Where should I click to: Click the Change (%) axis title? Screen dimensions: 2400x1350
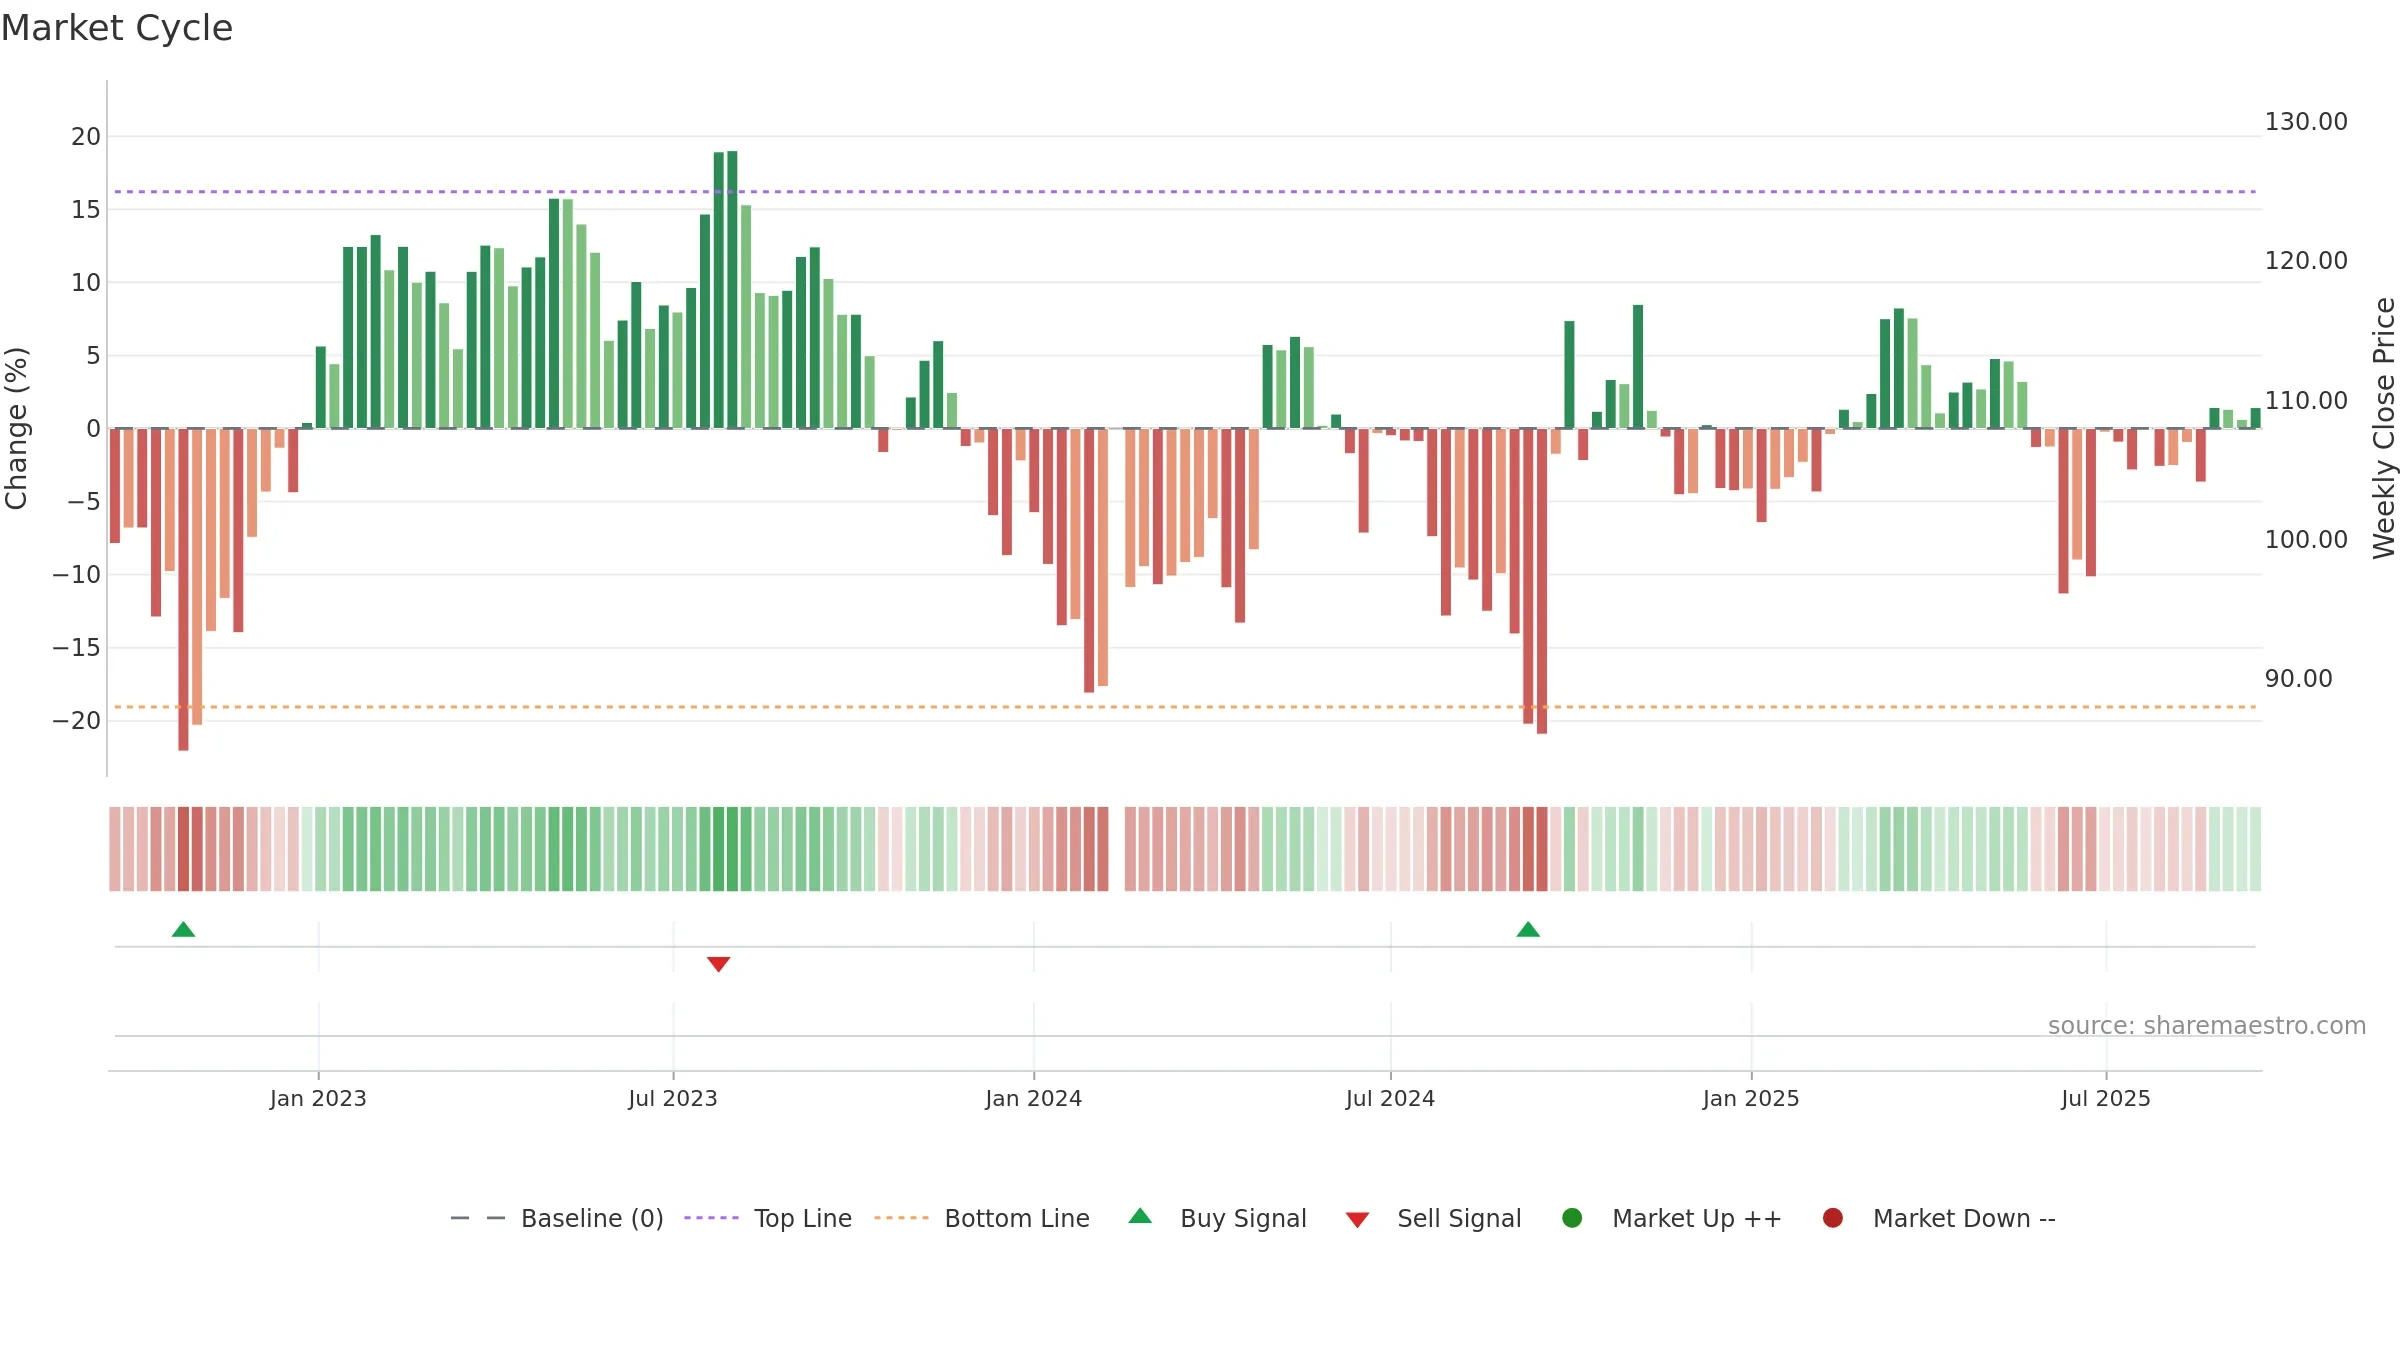click(16, 428)
